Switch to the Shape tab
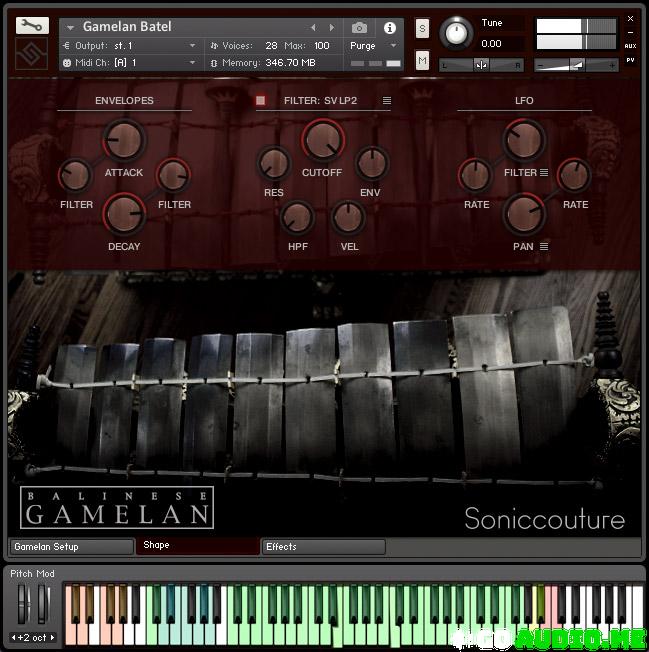The height and width of the screenshot is (652, 649). click(198, 545)
